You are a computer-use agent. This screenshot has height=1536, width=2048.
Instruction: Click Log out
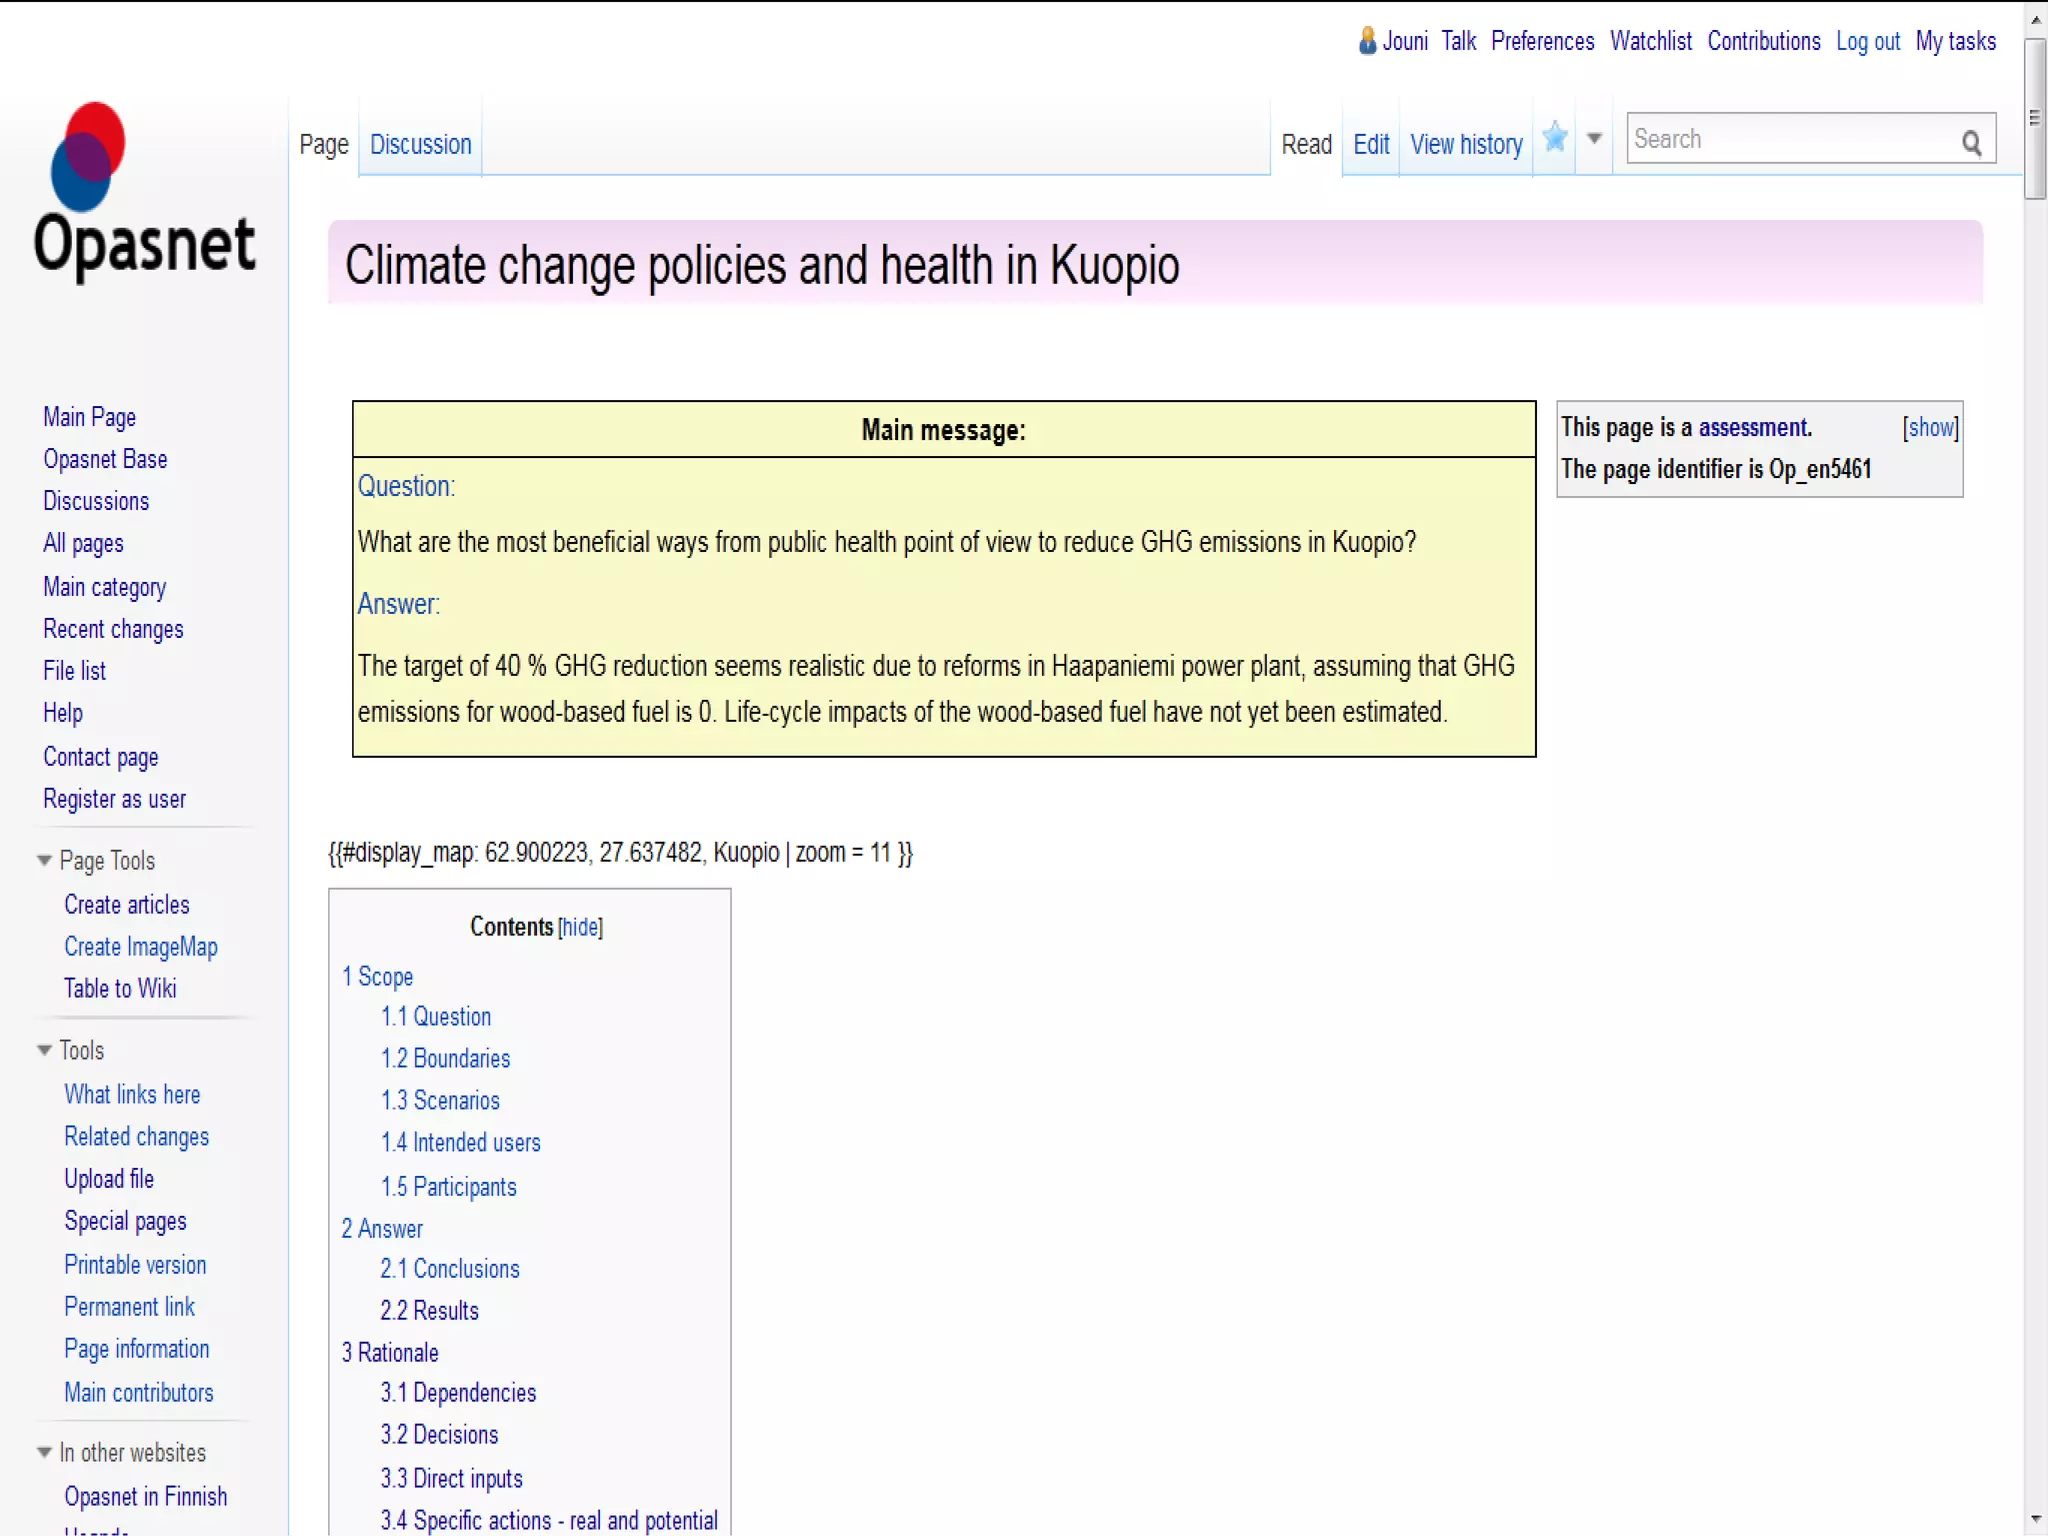pos(1868,41)
